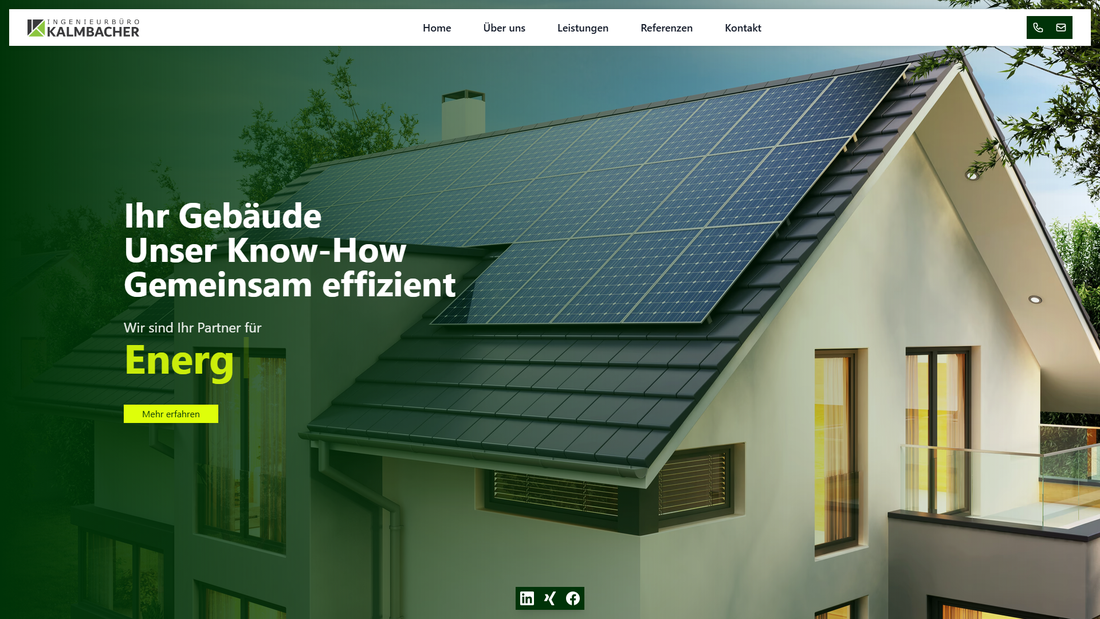Open the LinkedIn profile icon
The width and height of the screenshot is (1100, 619).
point(527,598)
